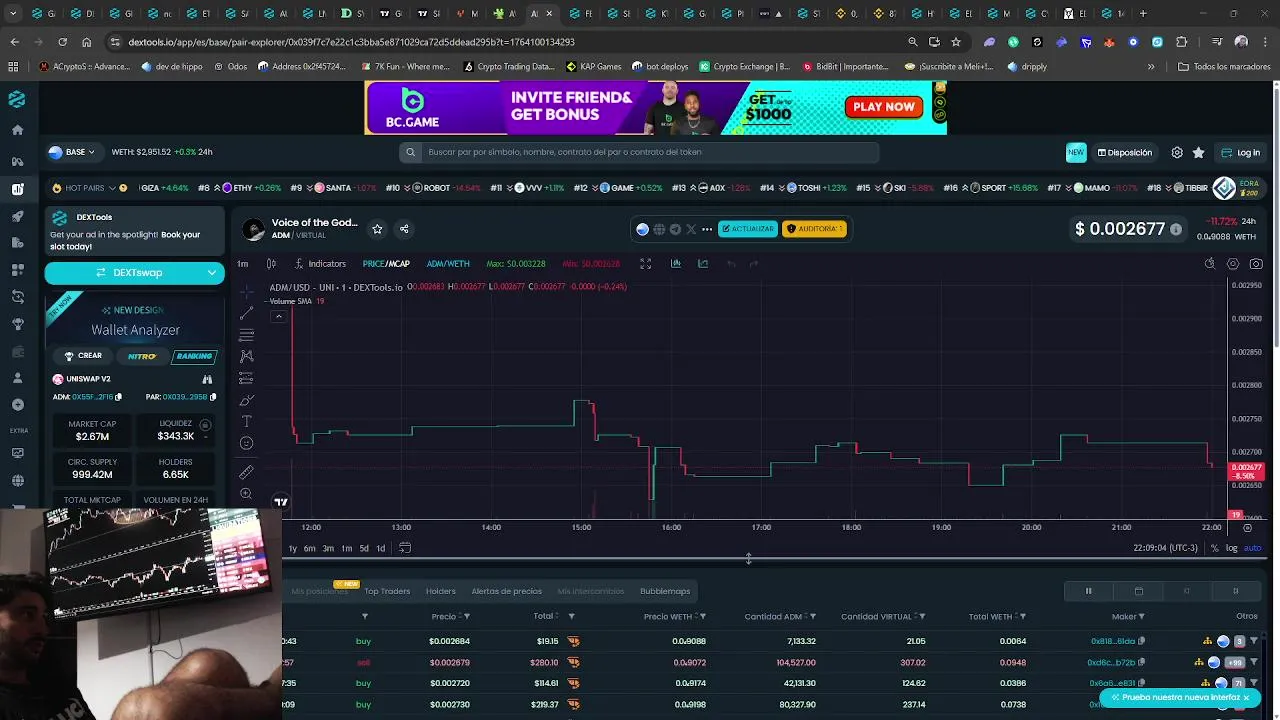Screen dimensions: 1280x720
Task: Open the Cantidad ADM column filter
Action: pyautogui.click(x=812, y=617)
